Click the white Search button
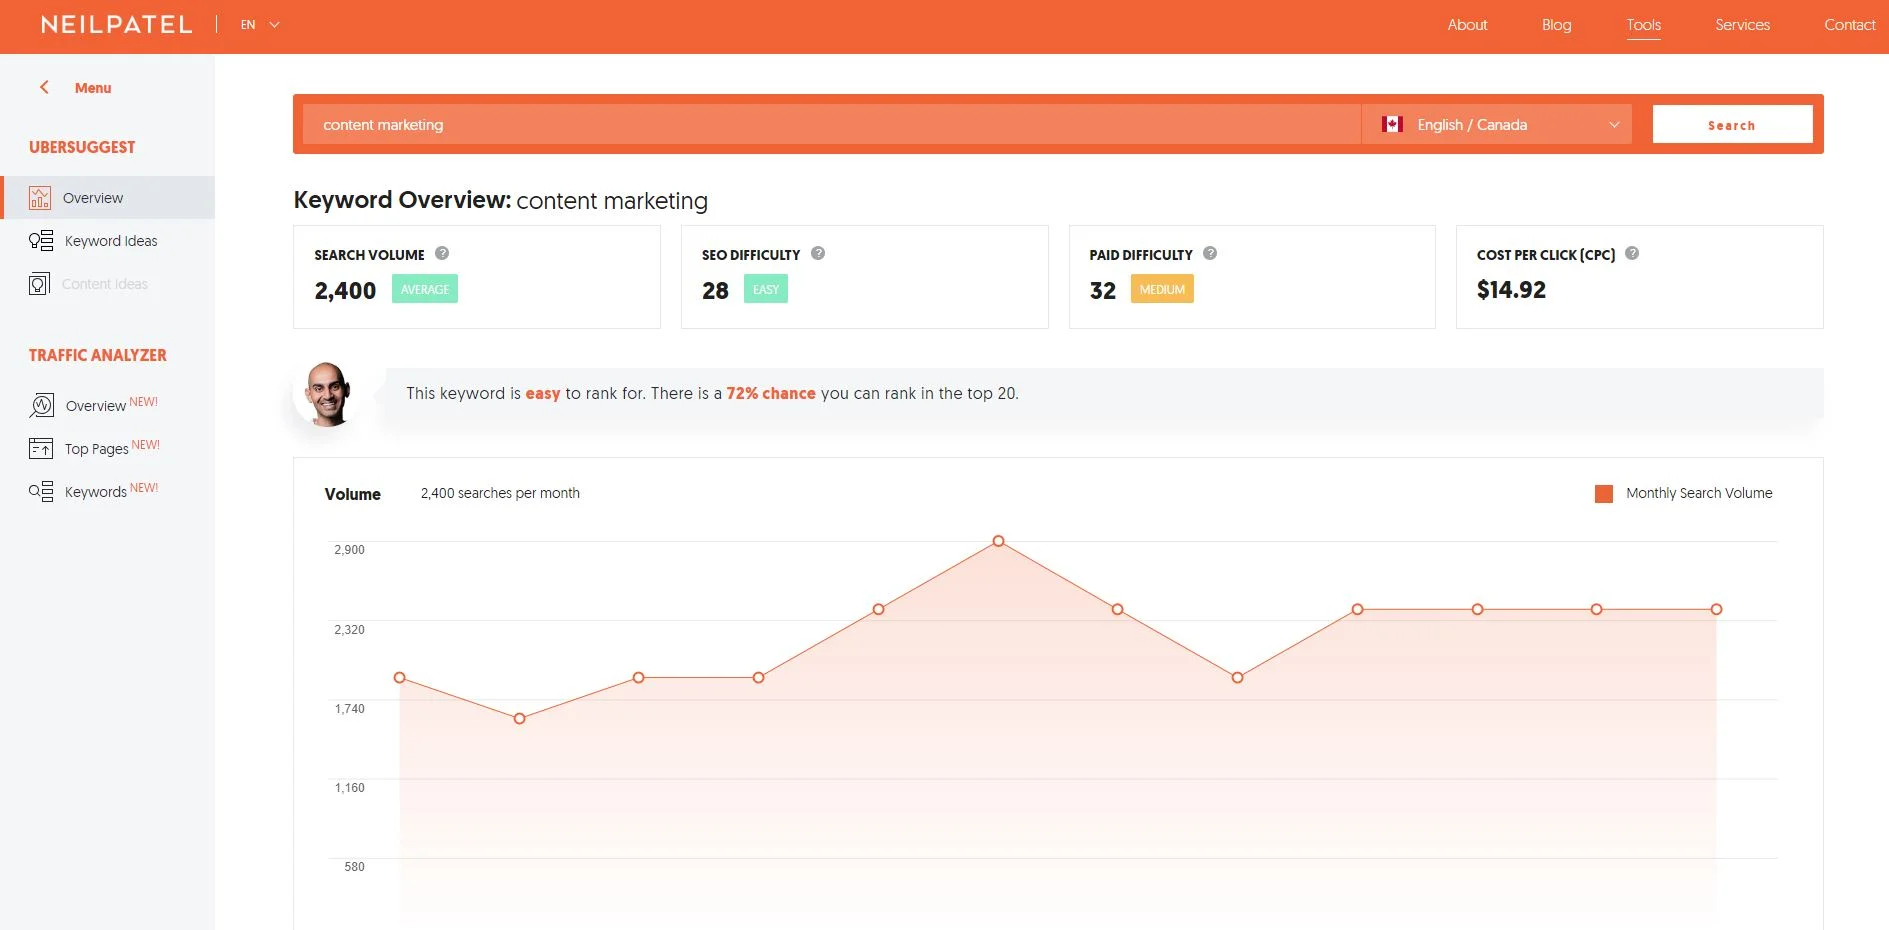This screenshot has width=1889, height=930. pos(1732,124)
